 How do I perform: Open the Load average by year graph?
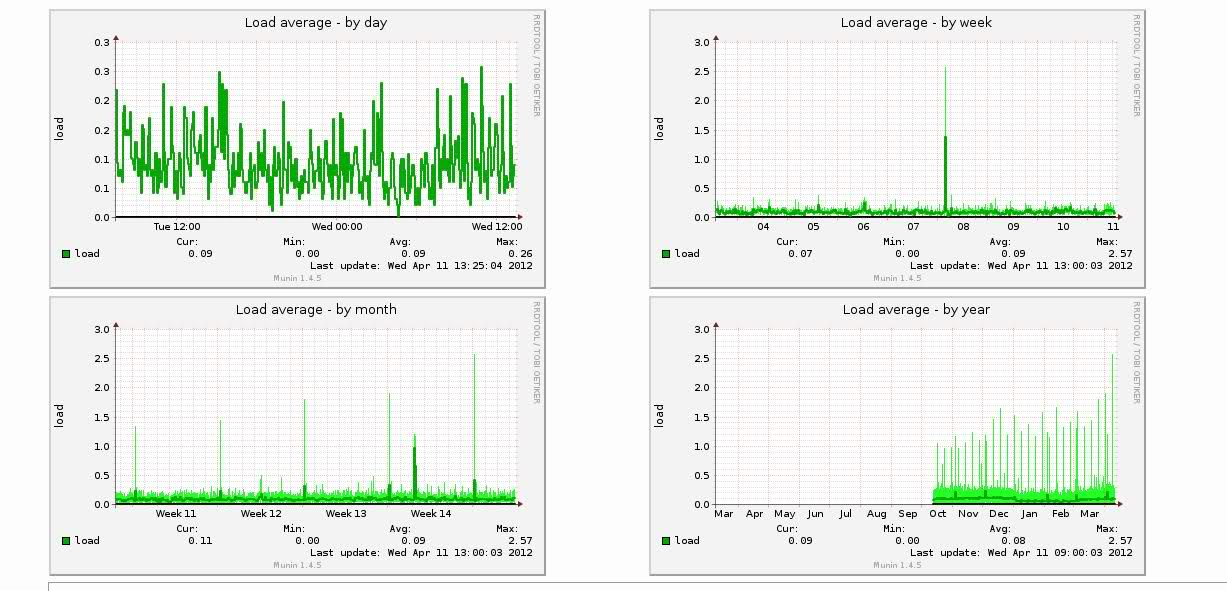point(897,435)
